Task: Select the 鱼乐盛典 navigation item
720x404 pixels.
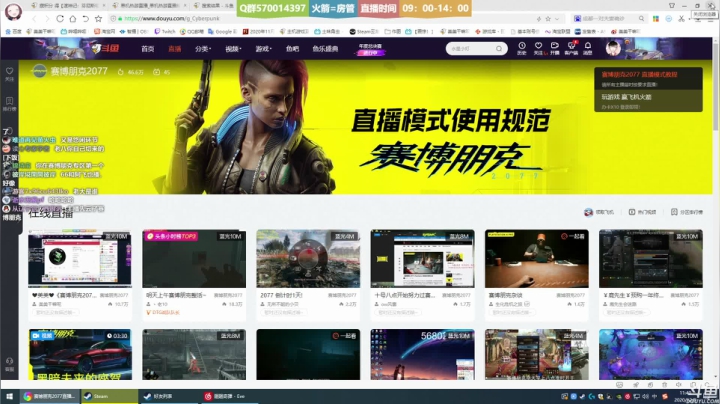Action: click(325, 49)
